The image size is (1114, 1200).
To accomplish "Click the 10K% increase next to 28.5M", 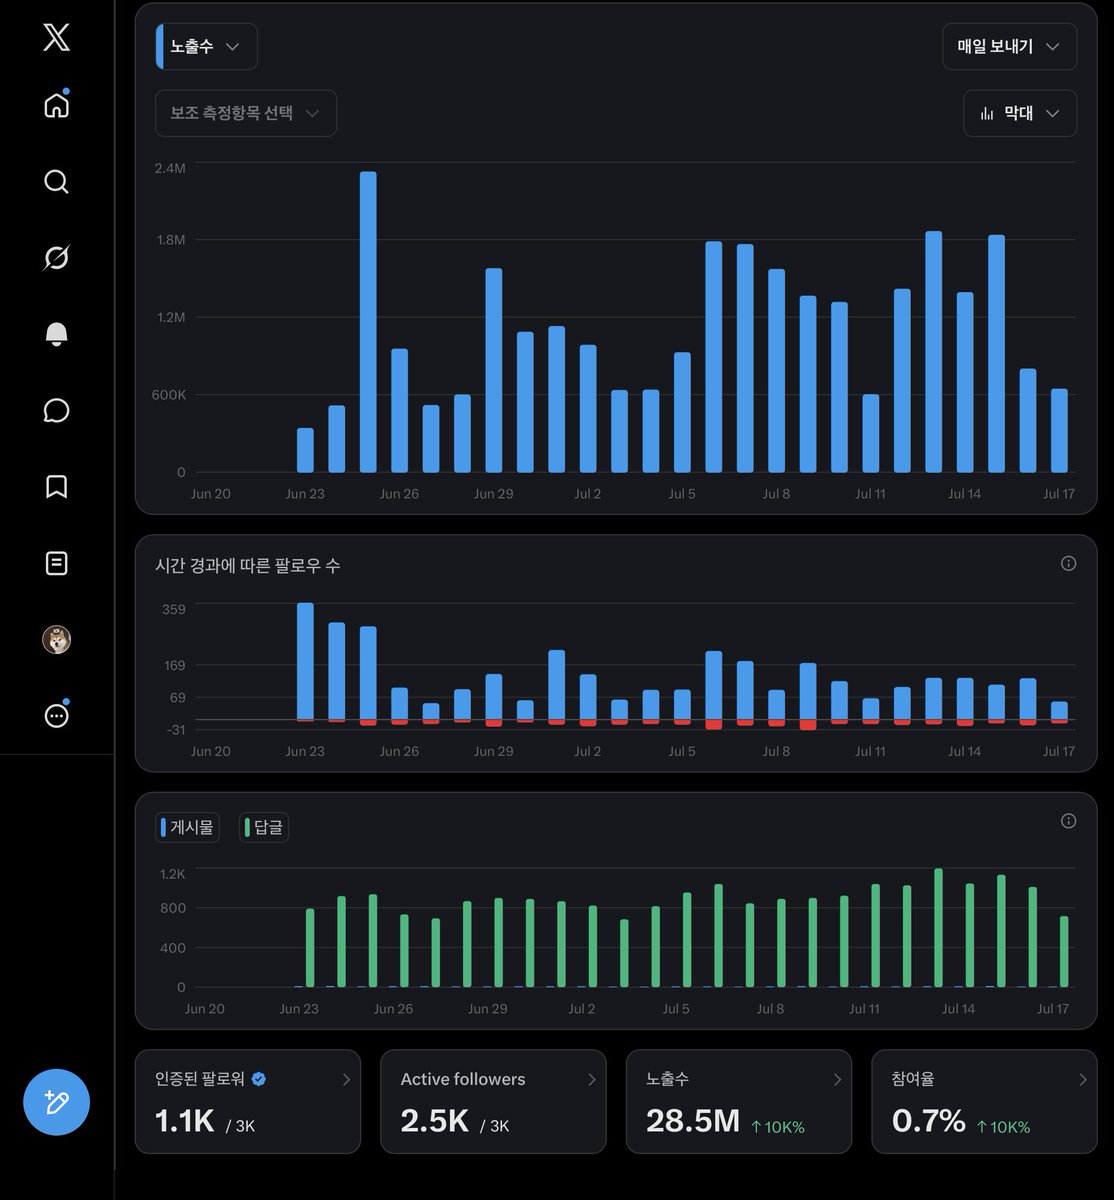I will coord(778,1127).
